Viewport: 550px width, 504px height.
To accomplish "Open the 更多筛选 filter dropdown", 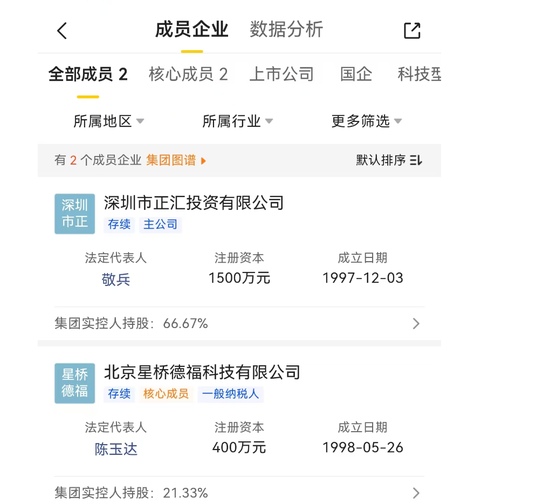I will [367, 121].
